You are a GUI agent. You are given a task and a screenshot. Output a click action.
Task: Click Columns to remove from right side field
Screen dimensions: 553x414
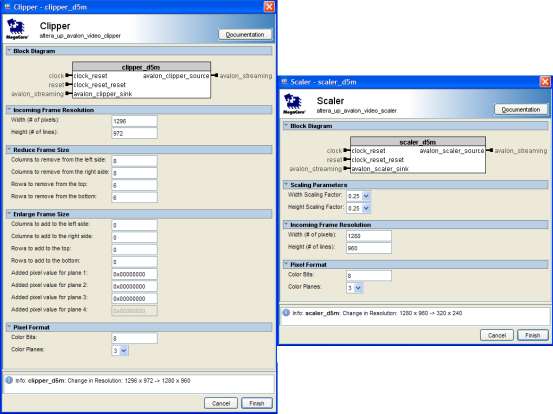[134, 173]
